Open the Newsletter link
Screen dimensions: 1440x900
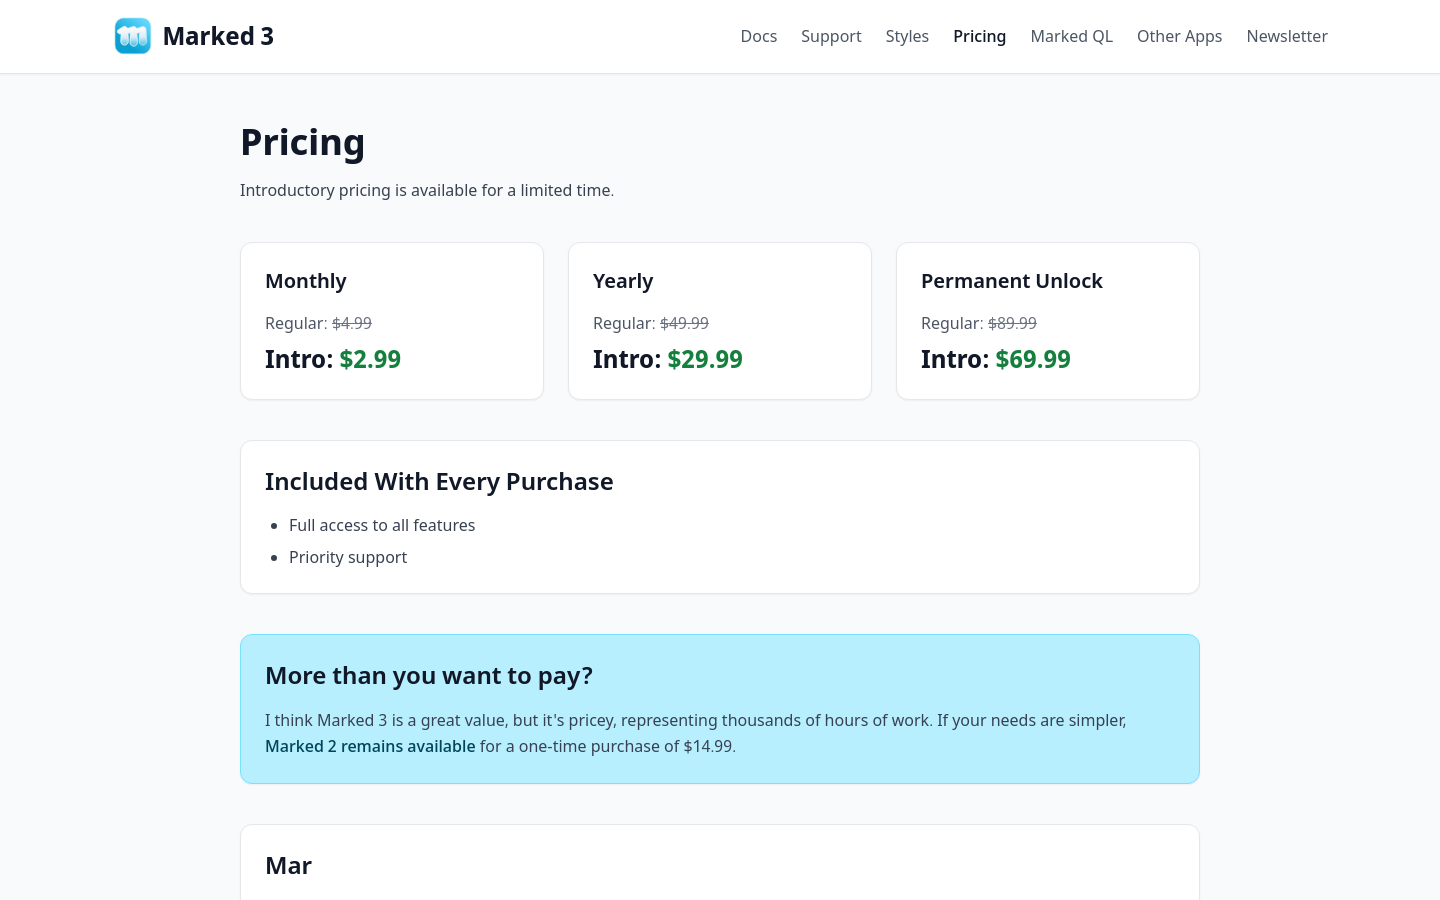point(1287,36)
